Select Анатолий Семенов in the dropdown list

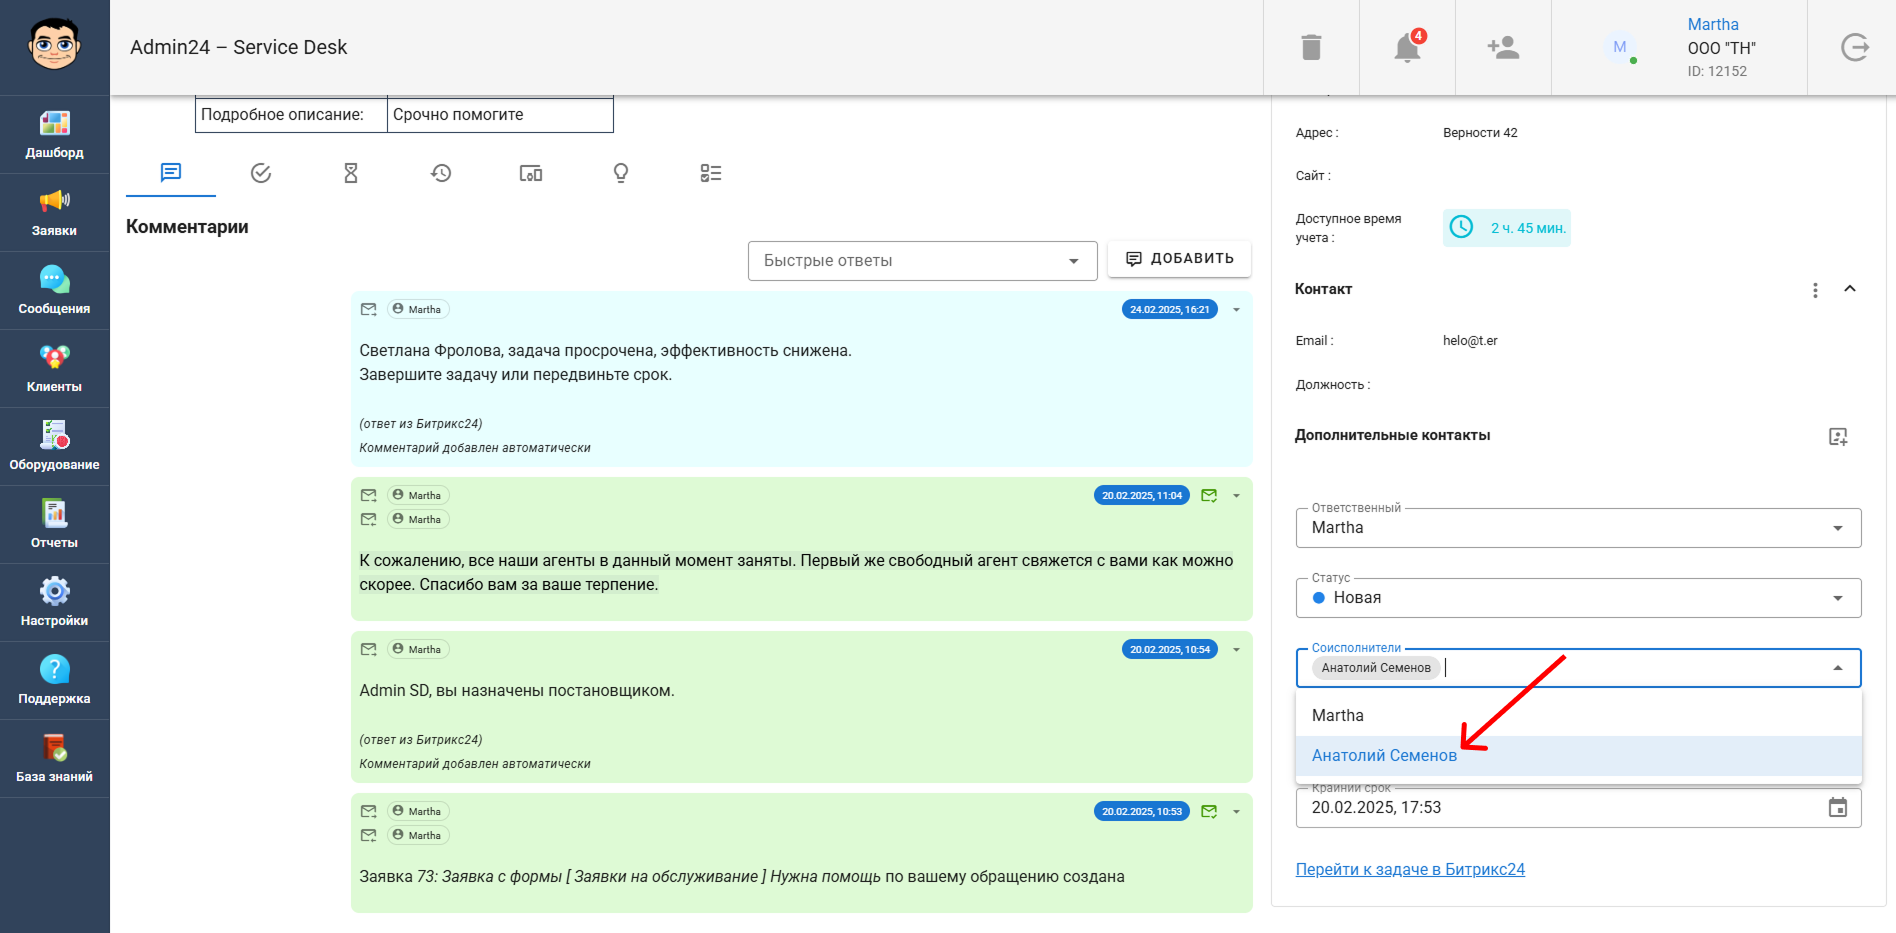click(x=1578, y=756)
